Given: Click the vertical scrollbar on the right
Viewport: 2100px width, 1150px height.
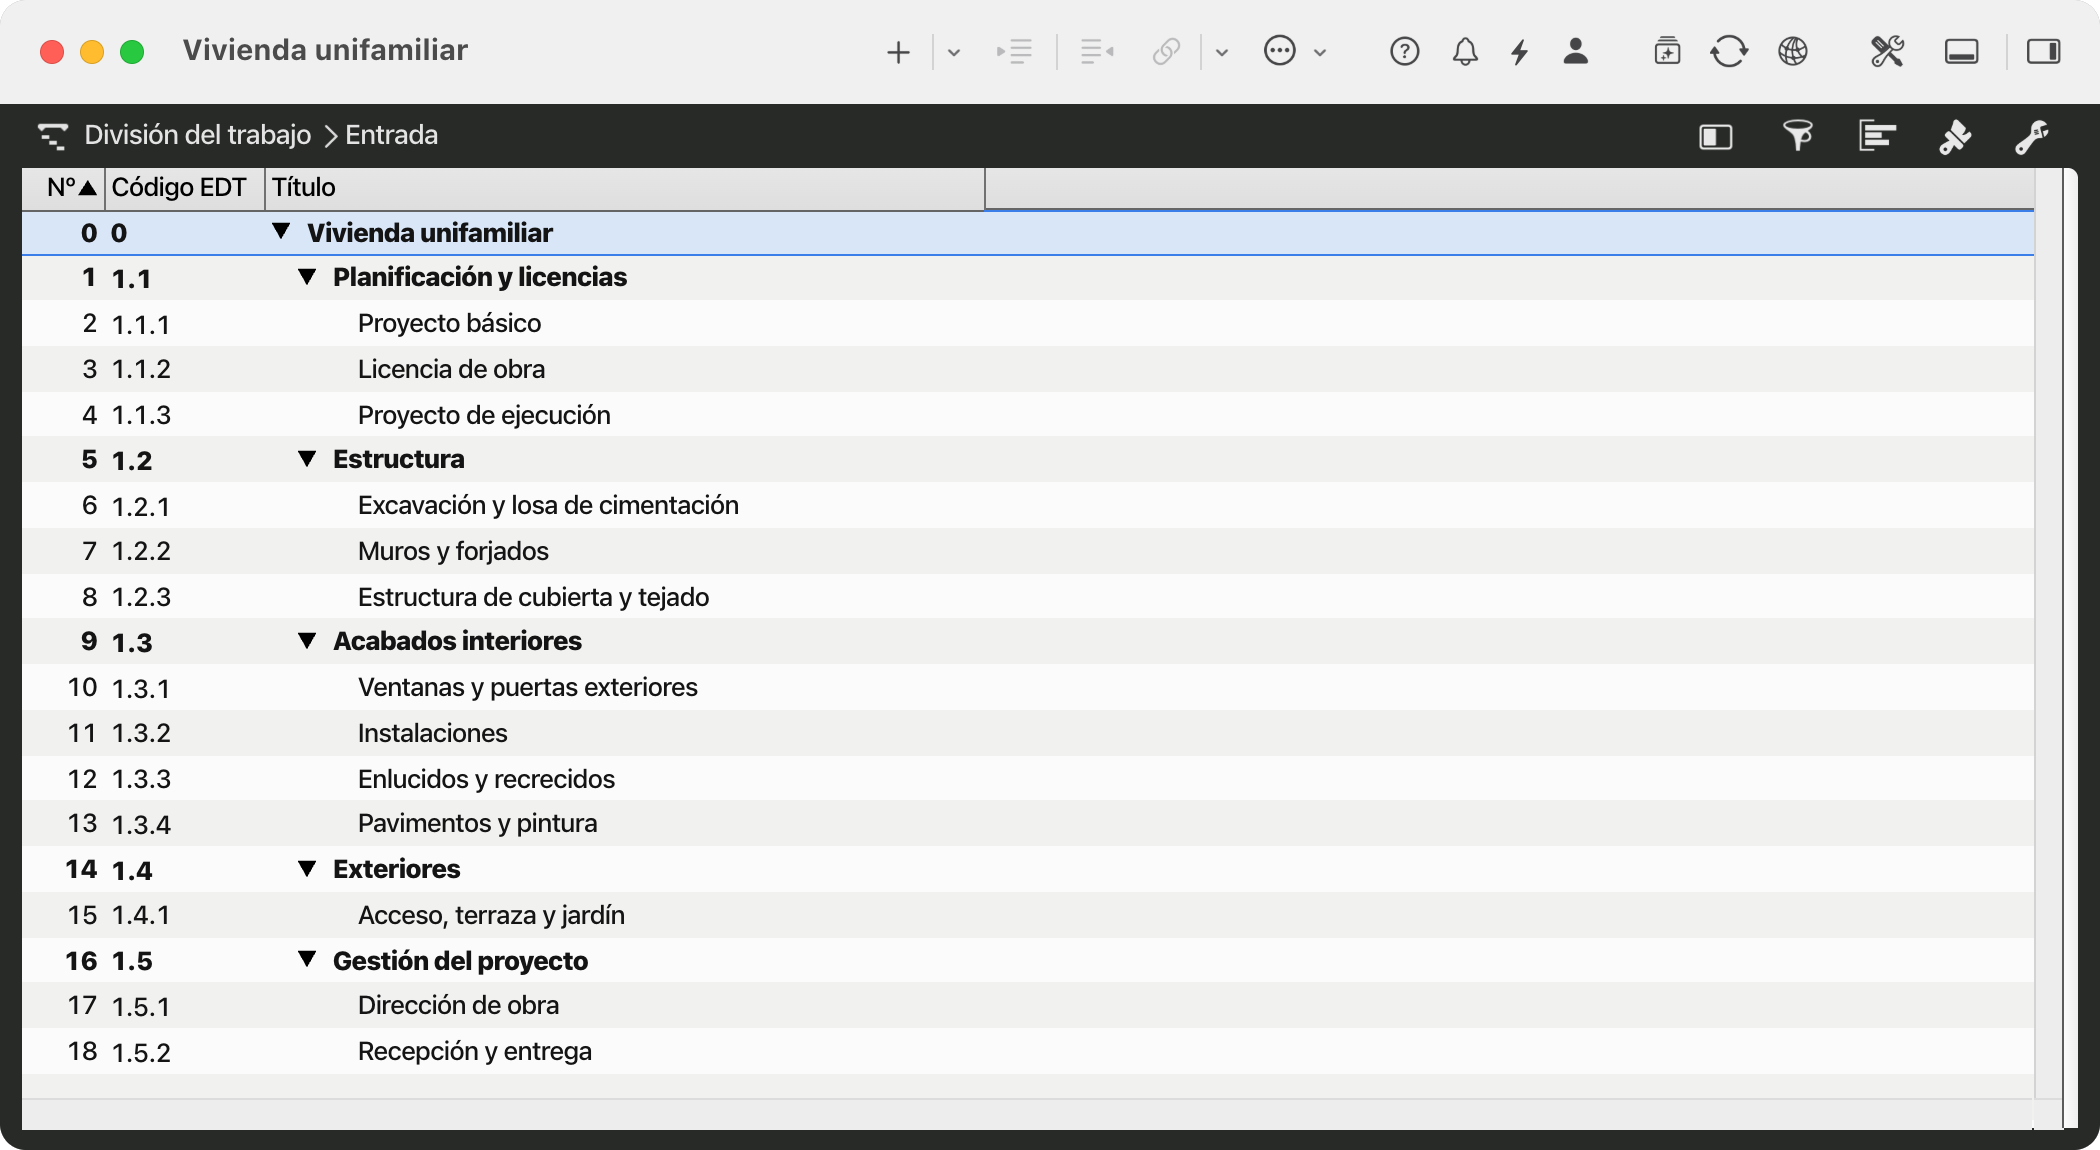Looking at the screenshot, I should click(x=2048, y=634).
